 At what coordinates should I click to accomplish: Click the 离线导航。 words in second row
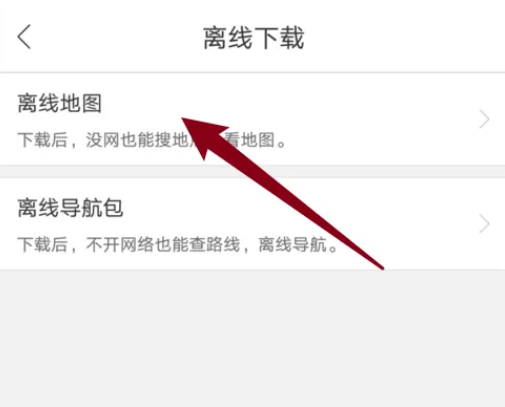coord(298,245)
